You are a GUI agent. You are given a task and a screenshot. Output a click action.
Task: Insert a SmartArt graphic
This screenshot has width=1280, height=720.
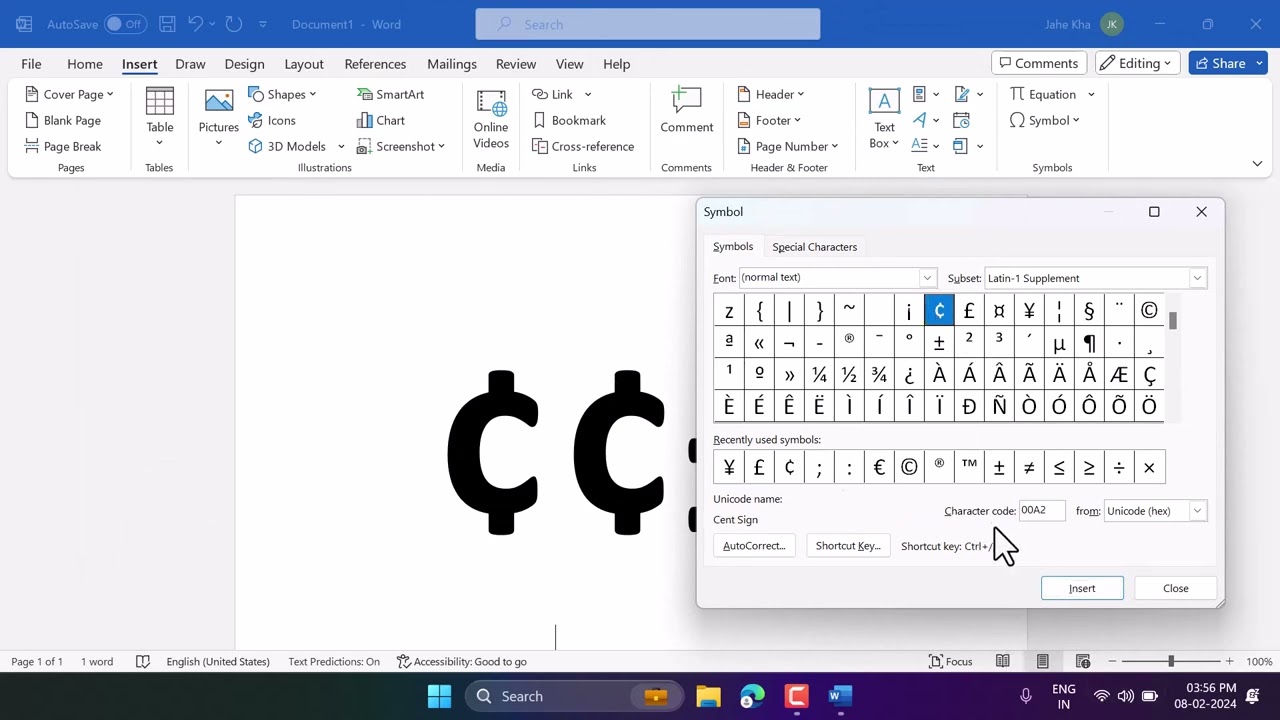tap(390, 94)
